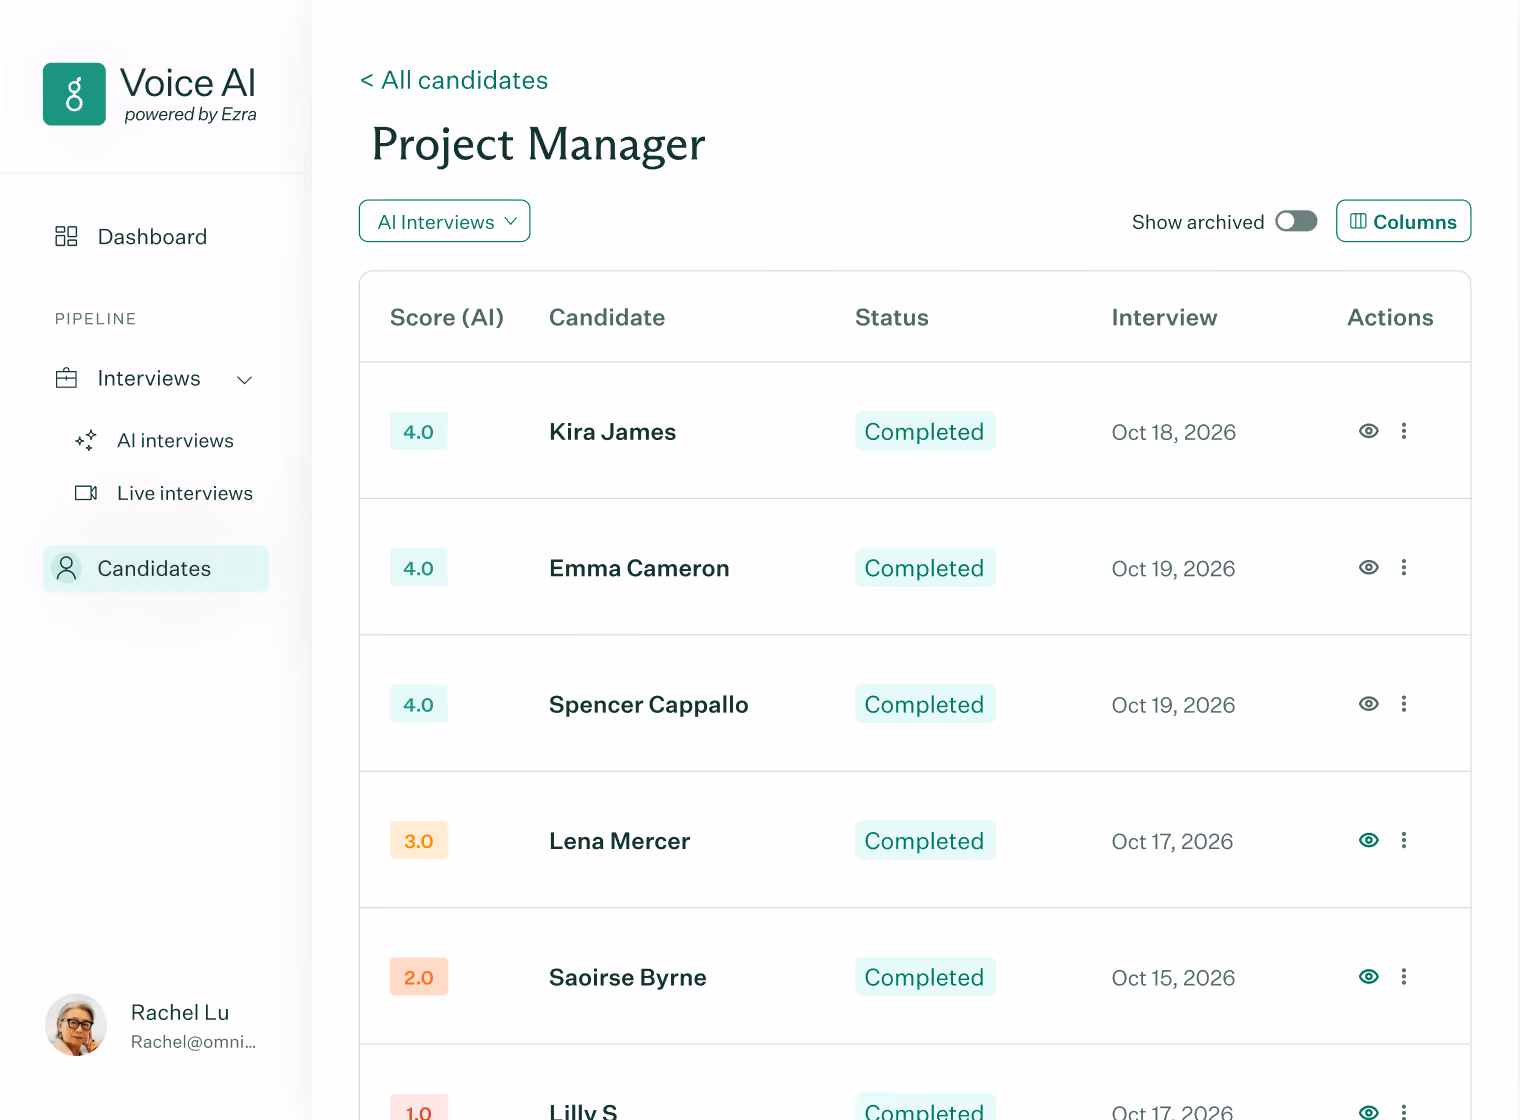Viewport: 1520px width, 1120px height.
Task: Click the Project Manager page title
Action: (538, 144)
